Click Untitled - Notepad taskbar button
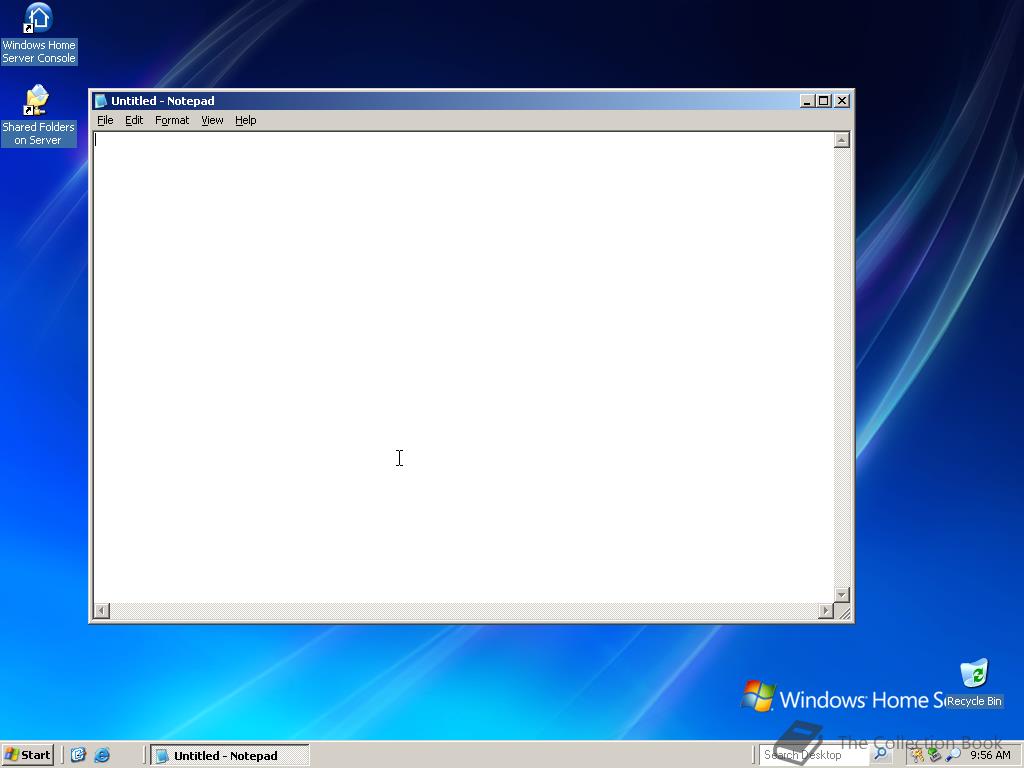Viewport: 1024px width, 768px height. coord(230,756)
